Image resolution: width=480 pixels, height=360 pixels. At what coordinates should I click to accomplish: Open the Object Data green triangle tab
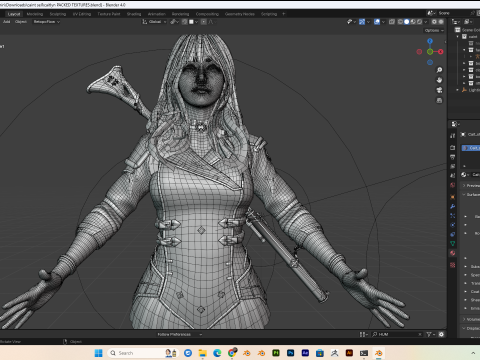[x=452, y=244]
